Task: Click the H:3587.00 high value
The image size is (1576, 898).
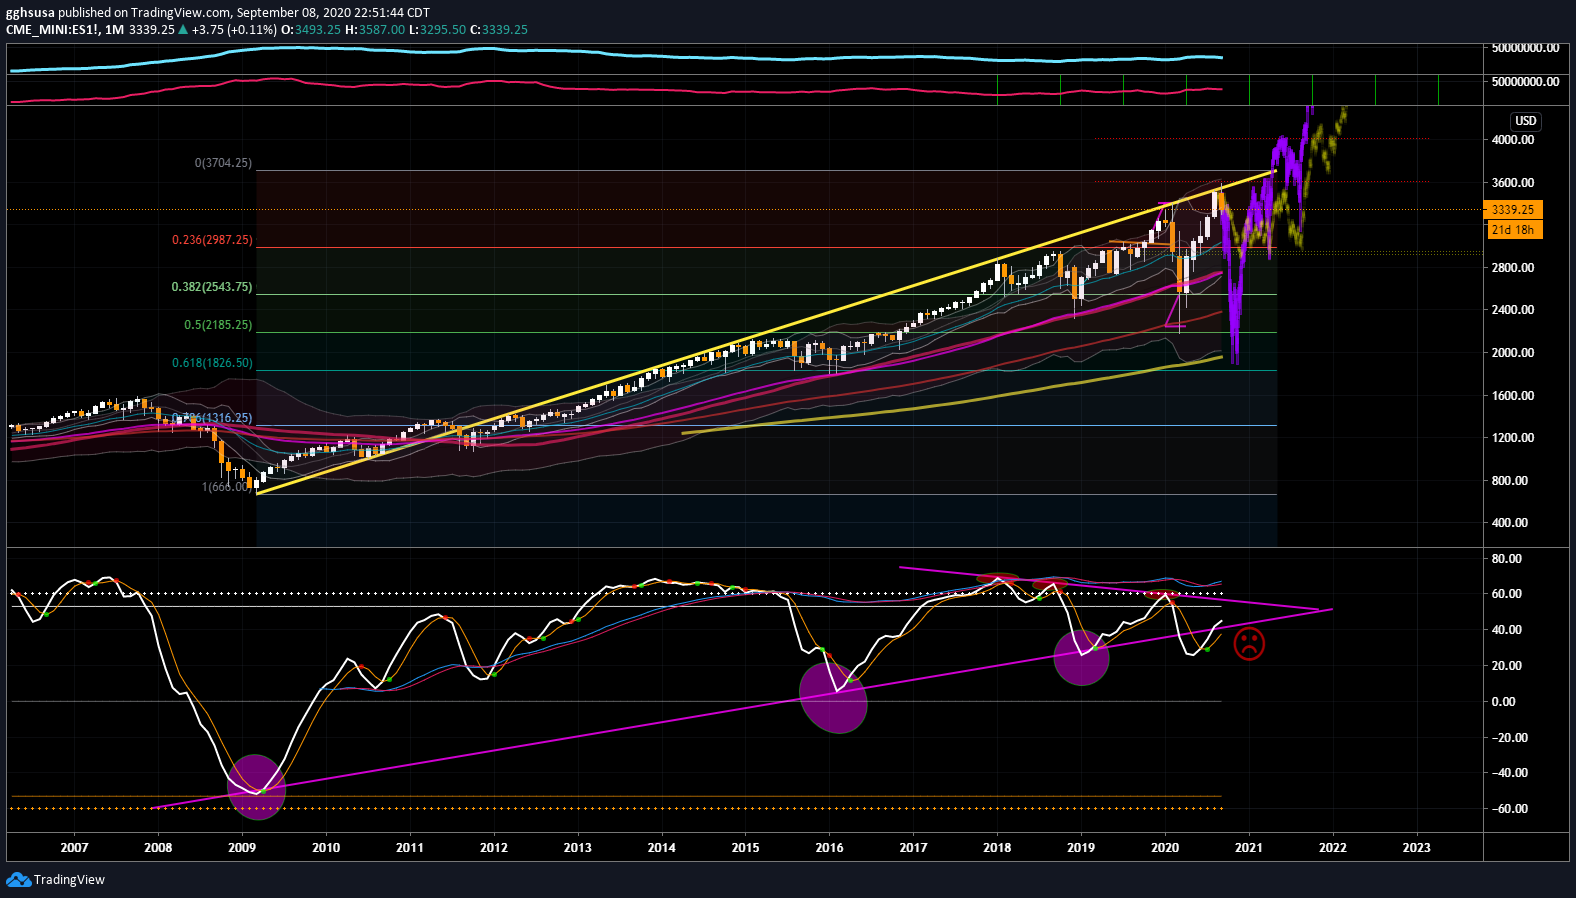Action: 375,30
